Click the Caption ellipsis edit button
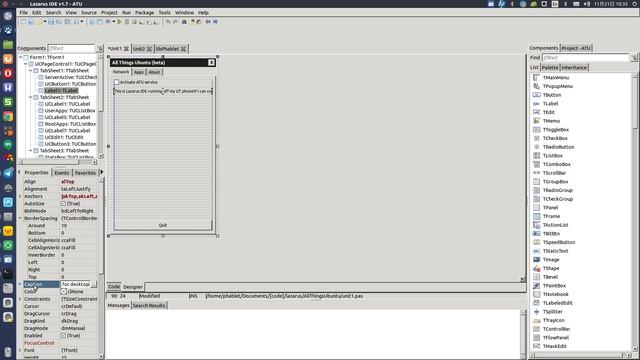Image resolution: width=640 pixels, height=360 pixels. tap(94, 284)
